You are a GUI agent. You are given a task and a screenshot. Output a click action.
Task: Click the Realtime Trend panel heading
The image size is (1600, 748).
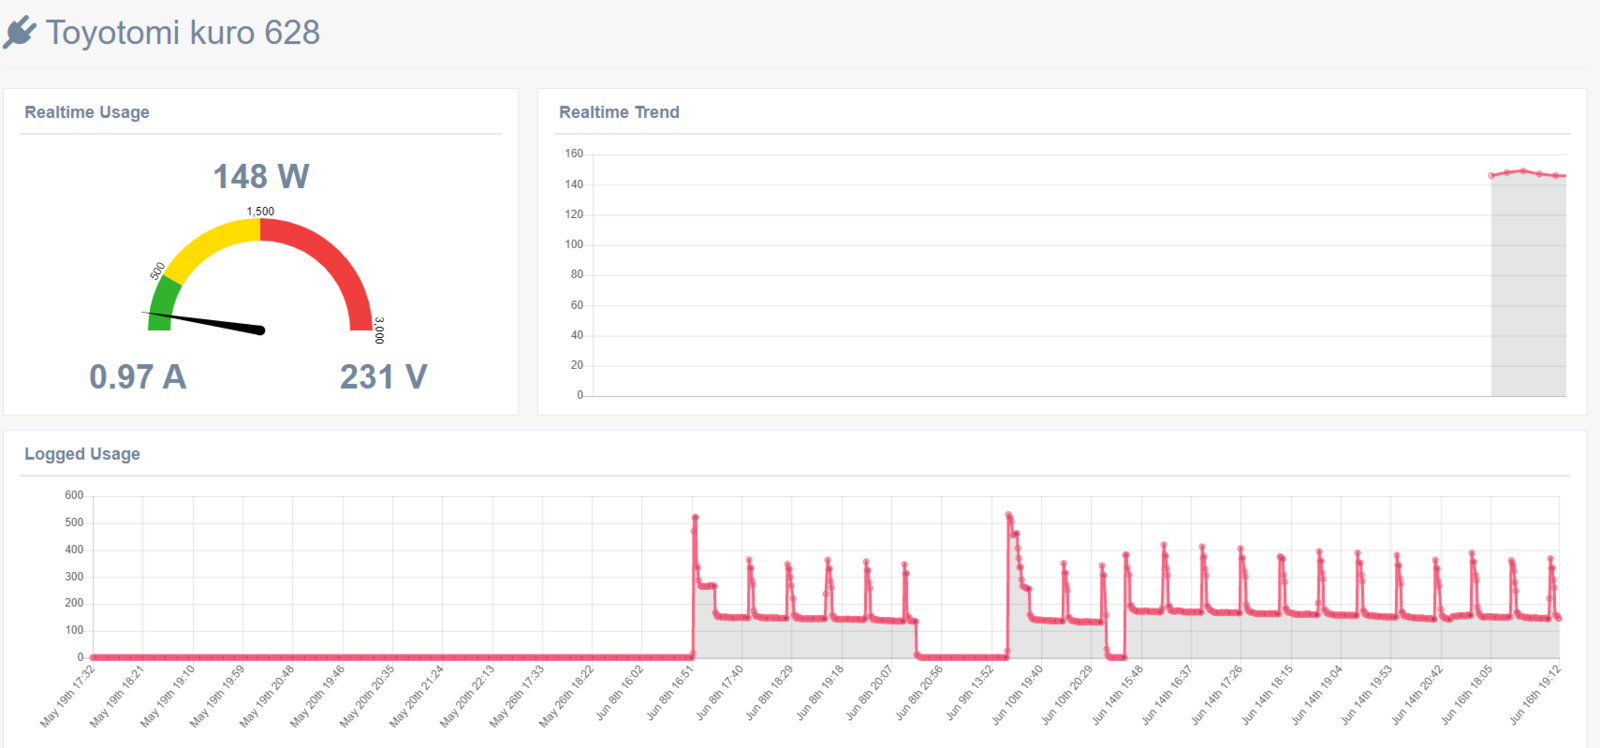[619, 112]
